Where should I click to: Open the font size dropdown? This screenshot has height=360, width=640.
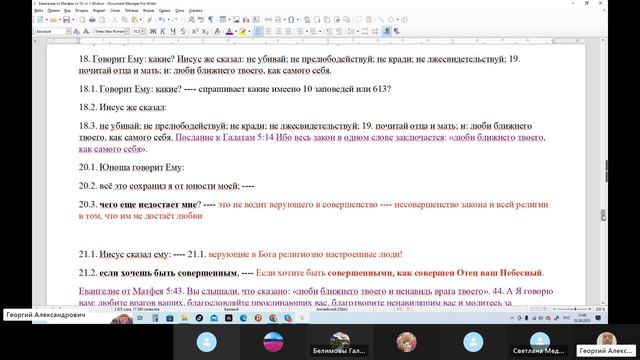coord(143,31)
